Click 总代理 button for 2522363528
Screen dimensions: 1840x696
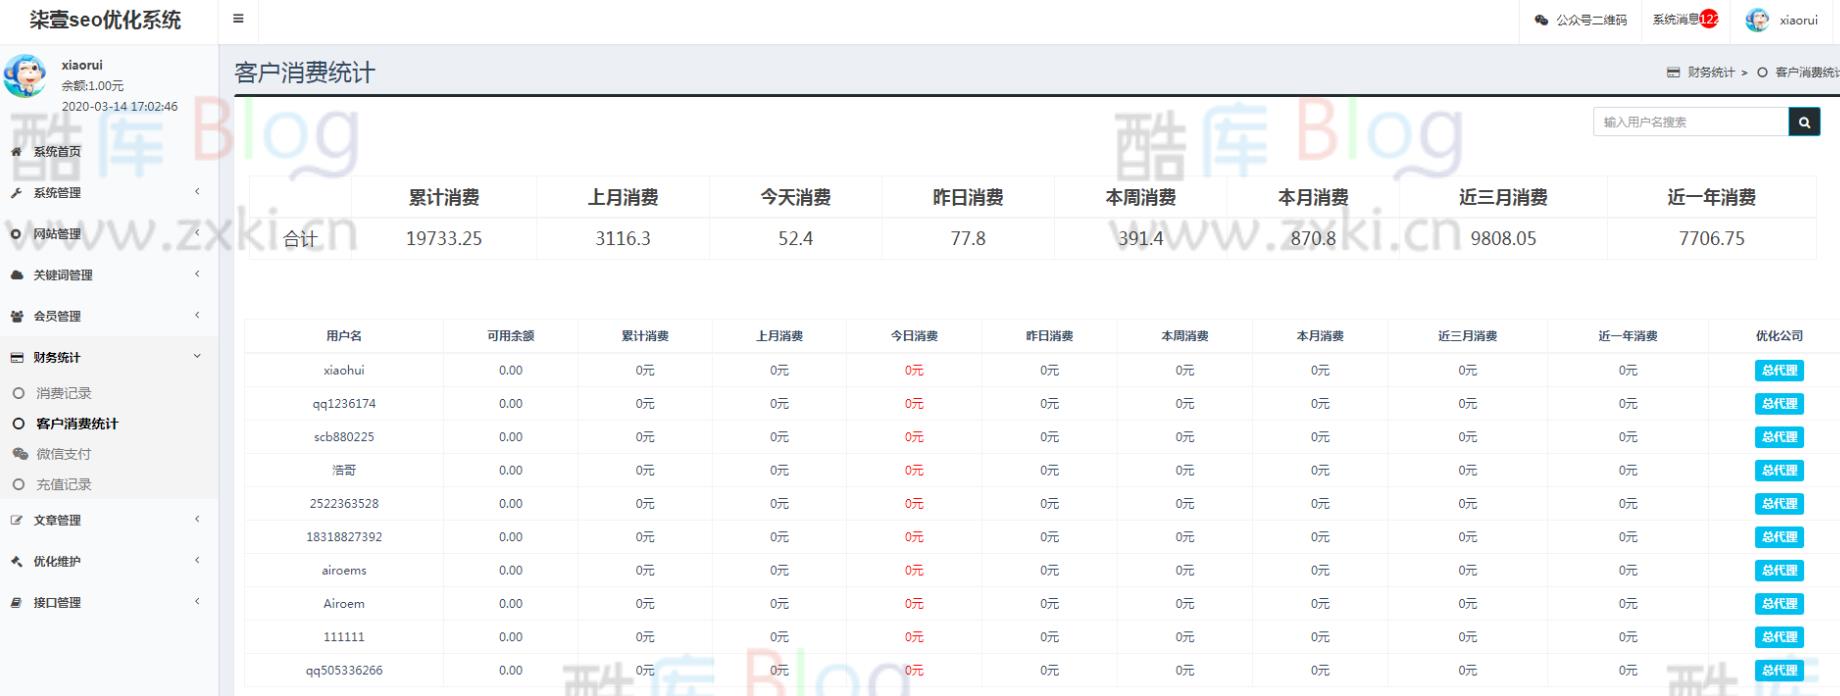pos(1779,504)
